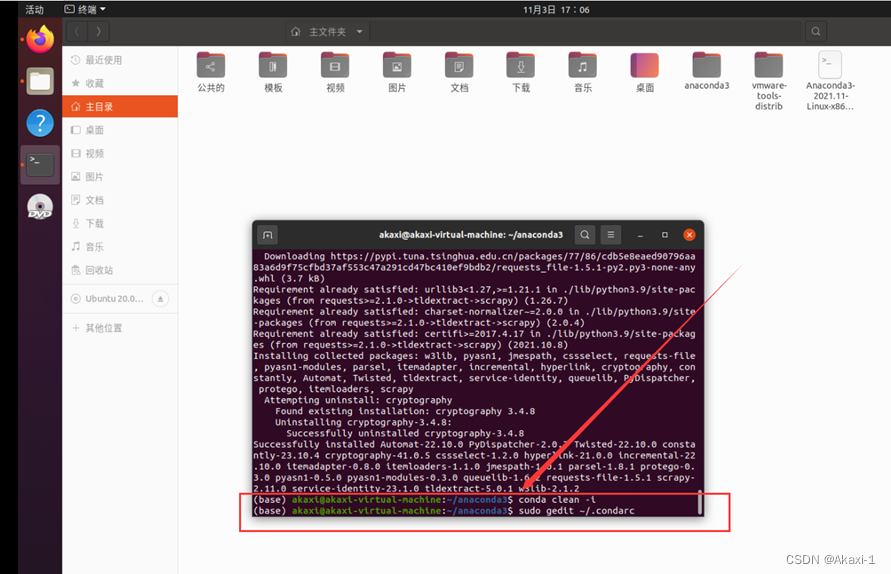Minimize the terminal window
The image size is (891, 574).
640,235
